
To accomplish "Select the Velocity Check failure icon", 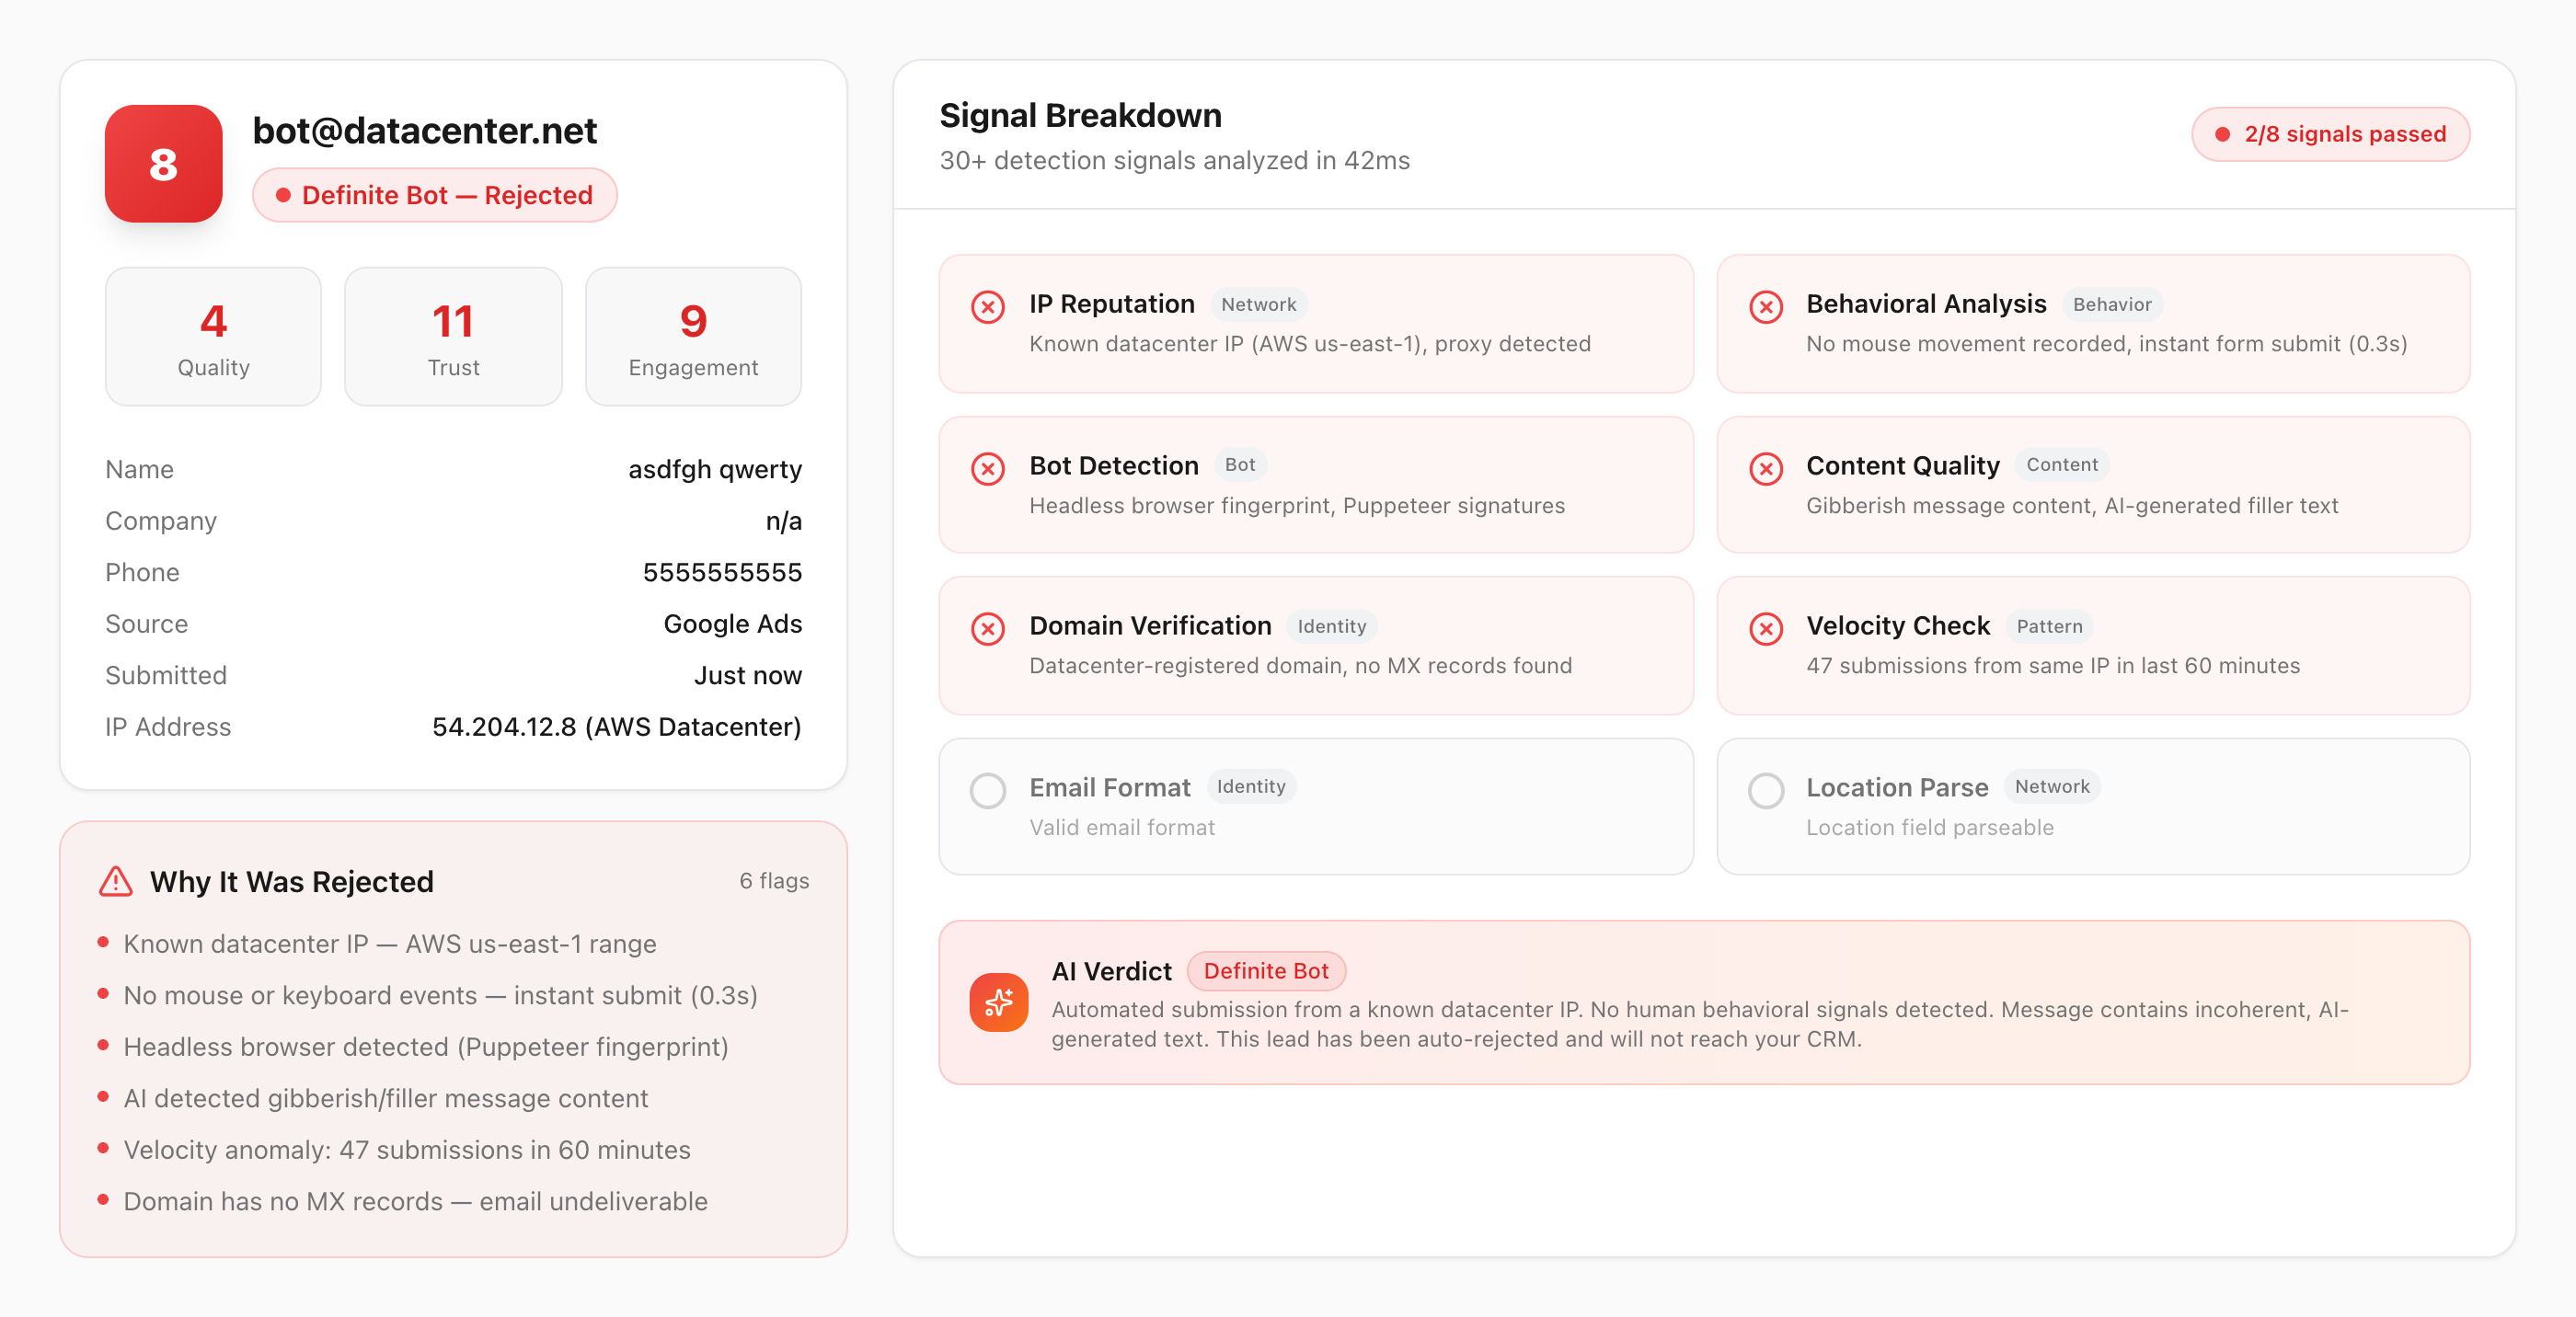I will [1767, 629].
